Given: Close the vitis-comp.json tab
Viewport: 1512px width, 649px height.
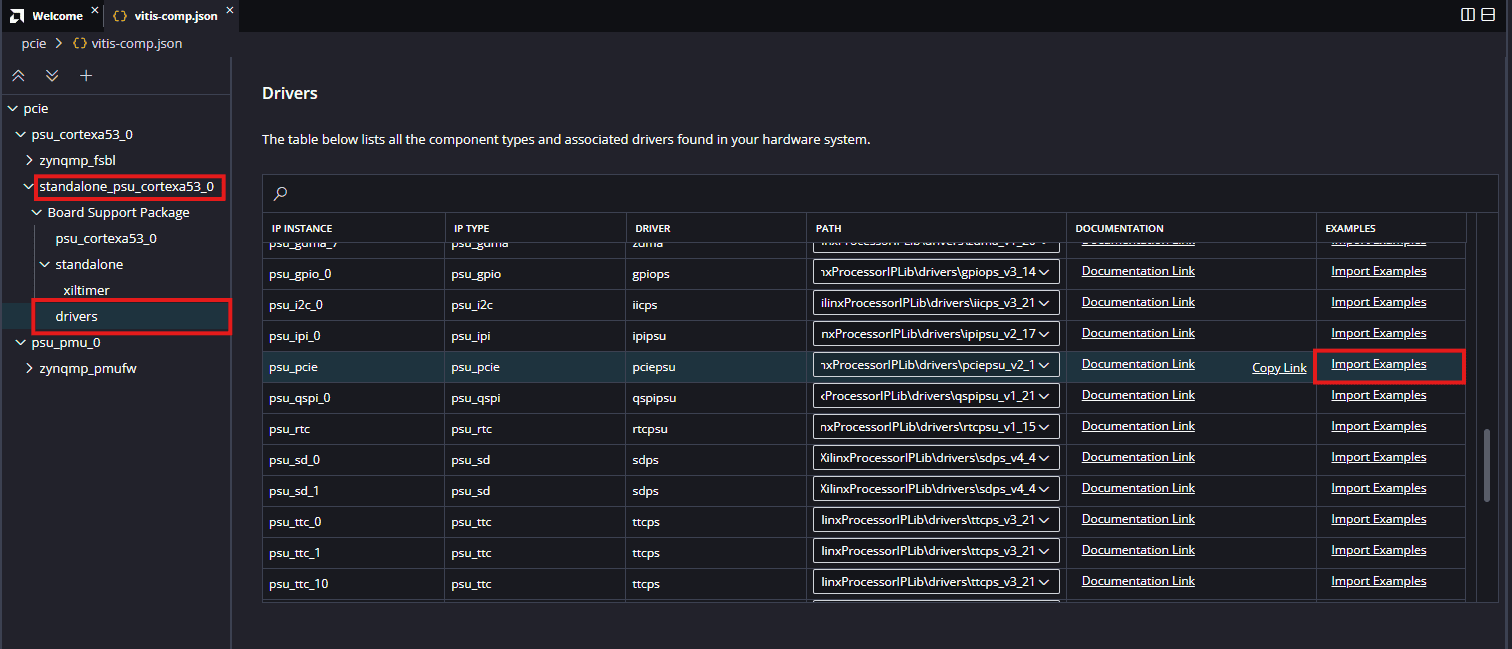Looking at the screenshot, I should click(x=229, y=11).
